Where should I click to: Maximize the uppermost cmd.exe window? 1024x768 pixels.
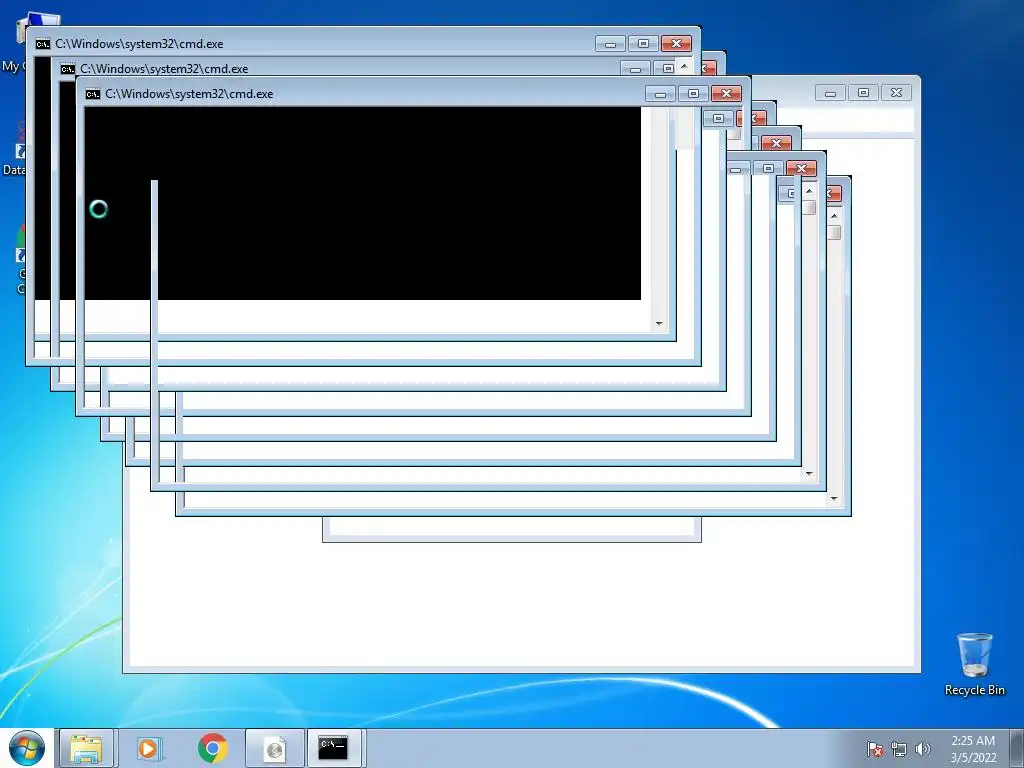643,44
